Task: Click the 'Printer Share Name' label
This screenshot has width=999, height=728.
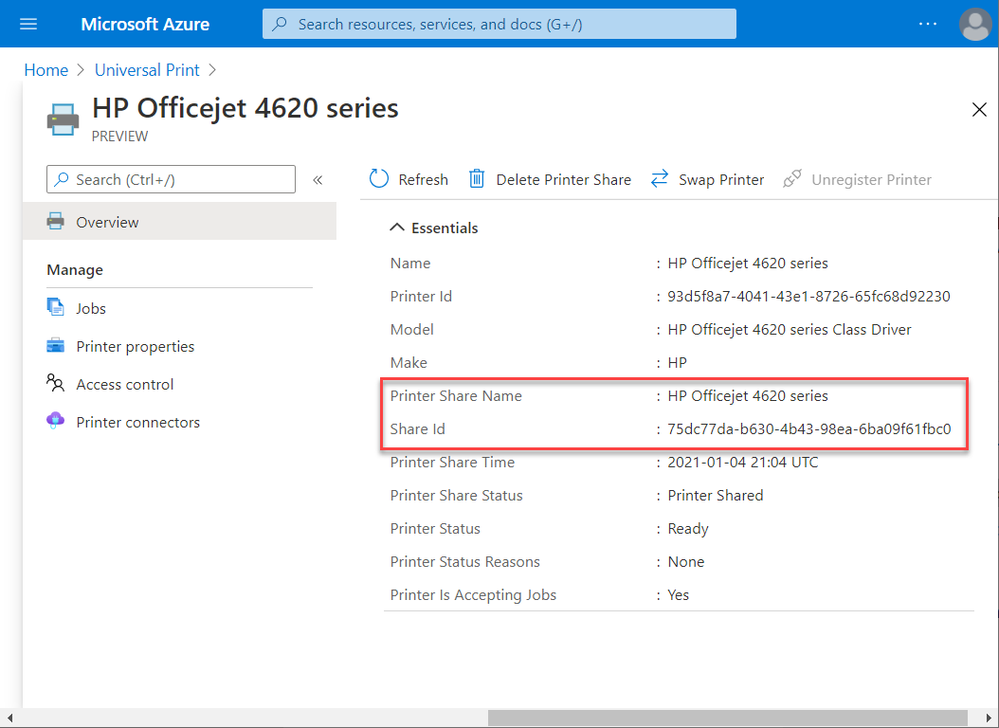Action: (456, 396)
